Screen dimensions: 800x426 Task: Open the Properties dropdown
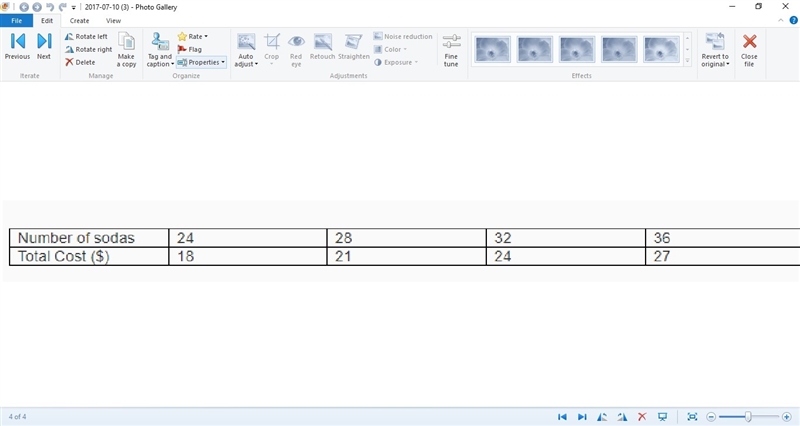pos(201,62)
